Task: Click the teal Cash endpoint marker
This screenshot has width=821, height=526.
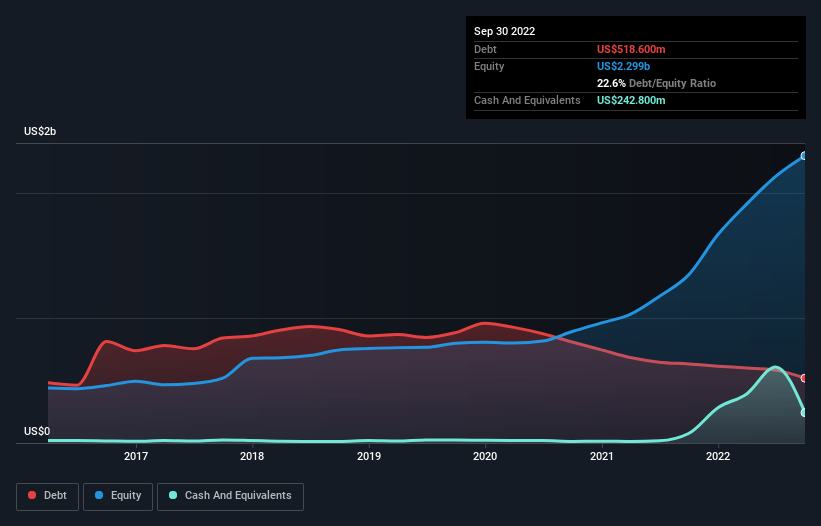Action: pos(804,412)
